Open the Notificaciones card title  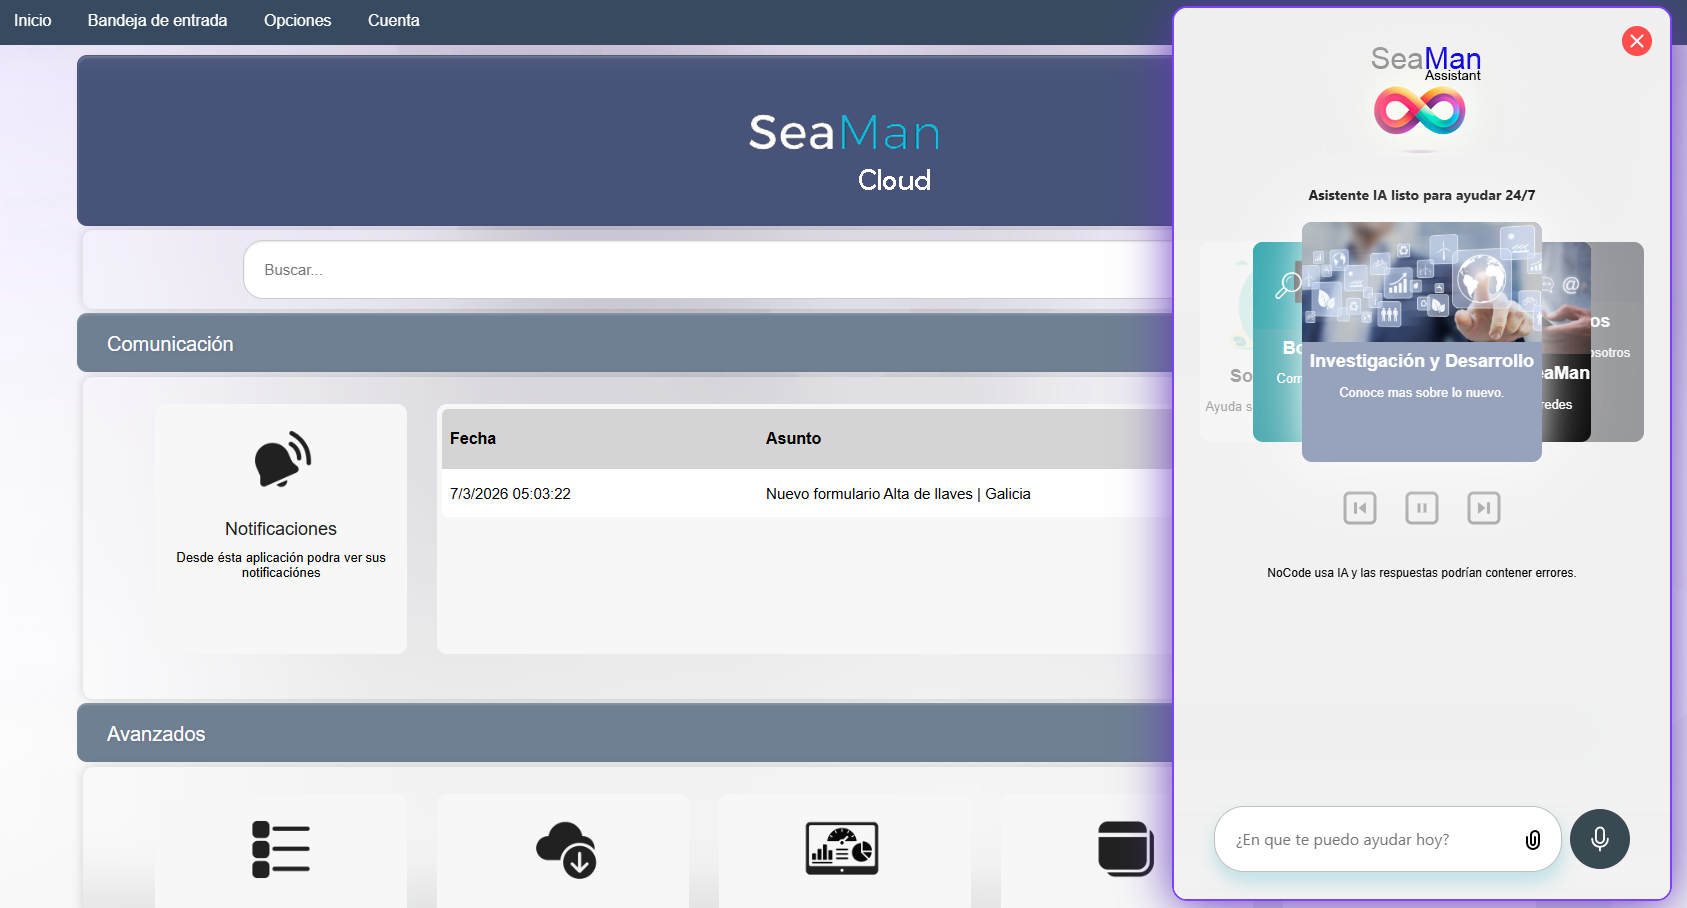click(281, 529)
